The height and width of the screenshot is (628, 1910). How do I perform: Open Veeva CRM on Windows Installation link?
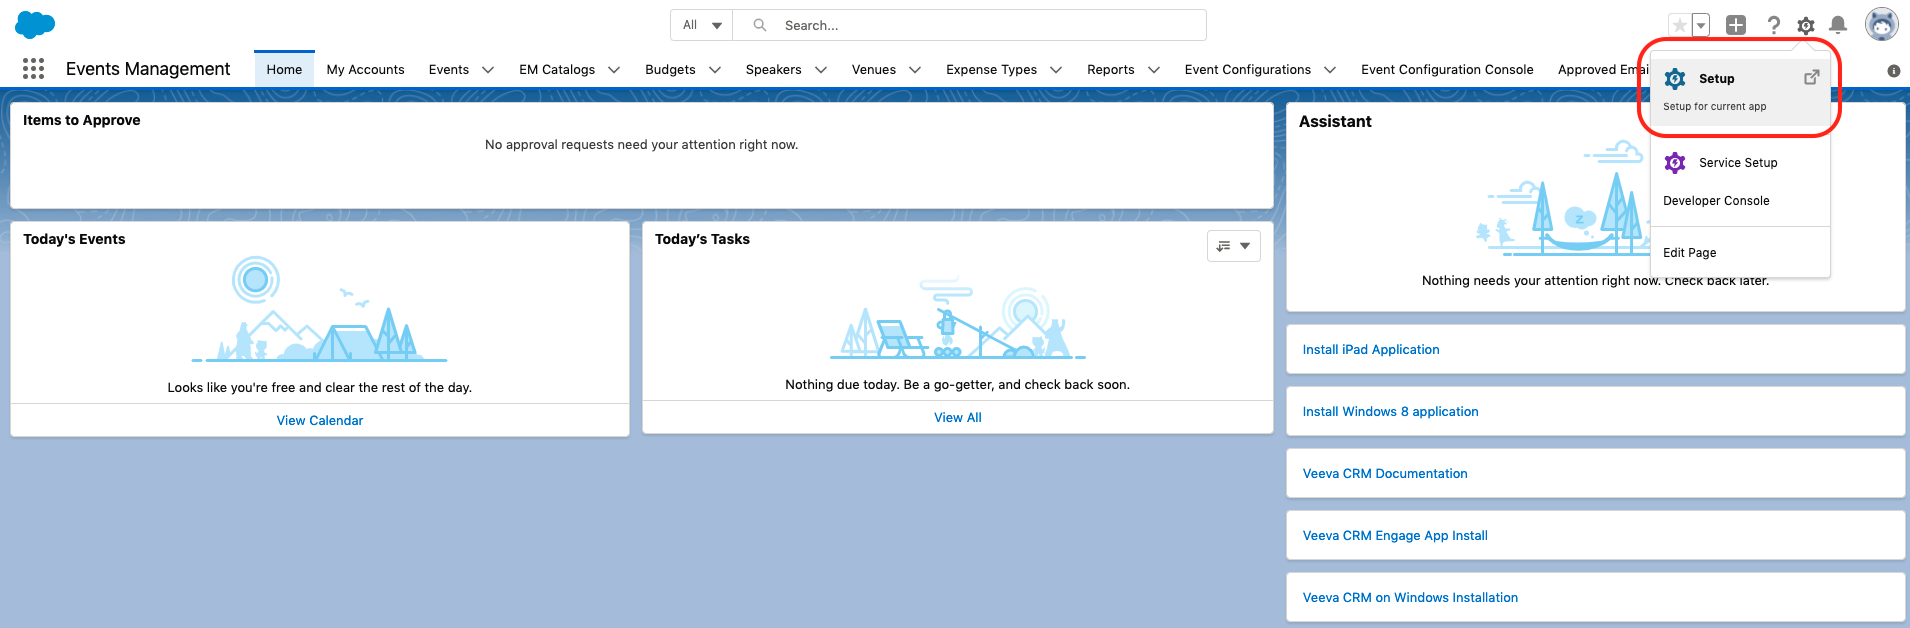[1410, 598]
